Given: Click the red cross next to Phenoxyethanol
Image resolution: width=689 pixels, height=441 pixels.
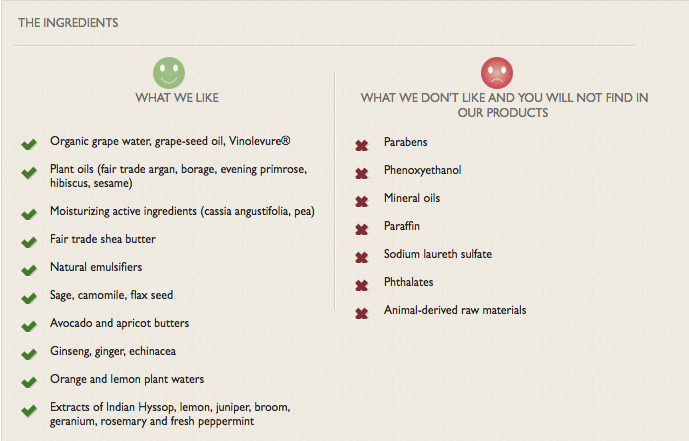Looking at the screenshot, I should click(362, 174).
